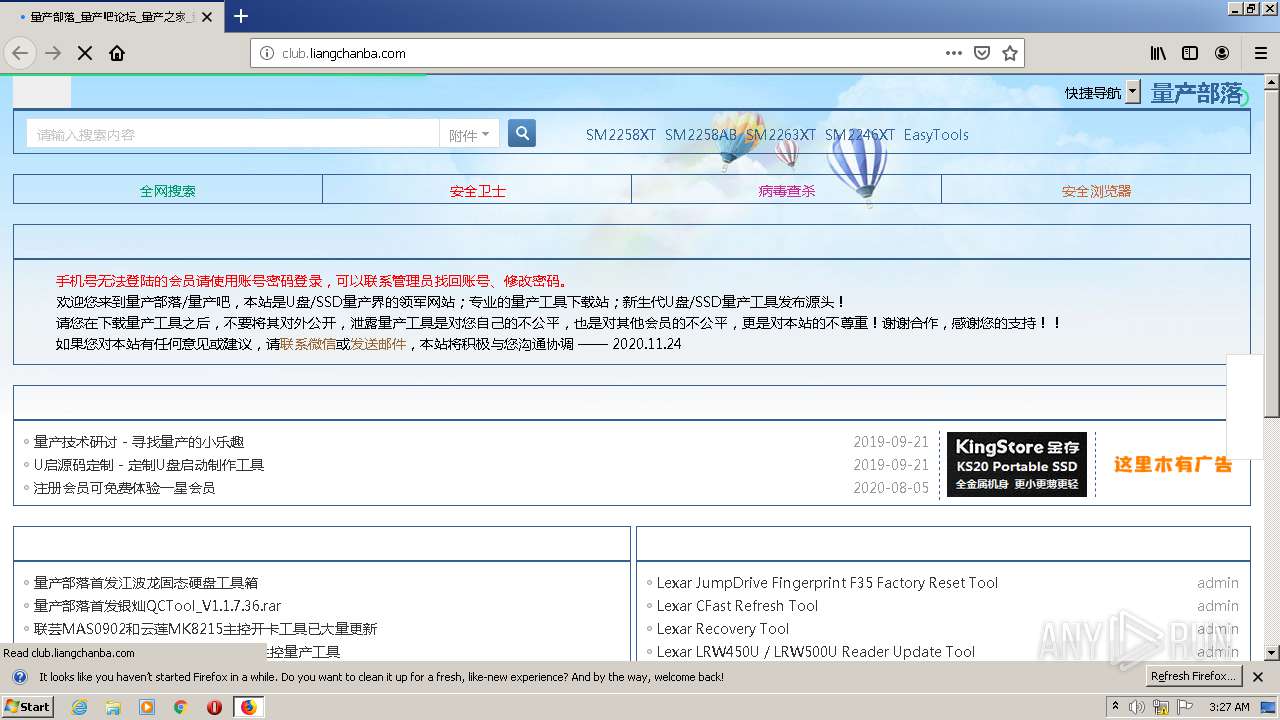
Task: Bookmark this page with the star
Action: pyautogui.click(x=1010, y=53)
